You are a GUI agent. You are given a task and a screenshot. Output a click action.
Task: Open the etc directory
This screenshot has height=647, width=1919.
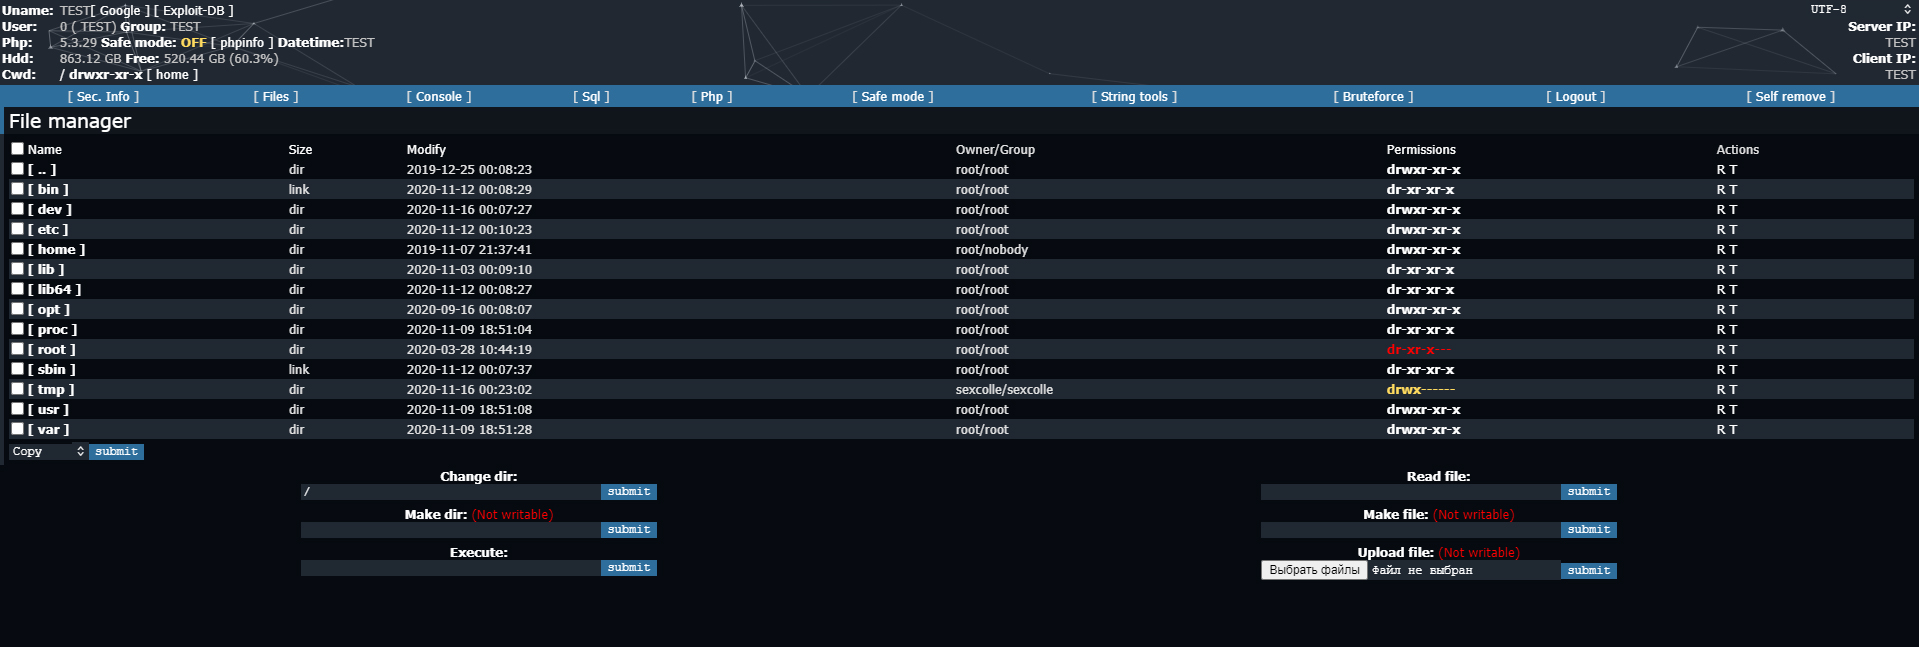(x=48, y=230)
